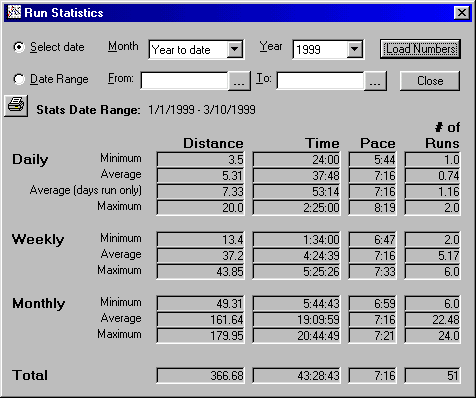Screen dimensions: 476x398
Task: Click Weekly Average time 4:24:39
Action: (x=296, y=255)
